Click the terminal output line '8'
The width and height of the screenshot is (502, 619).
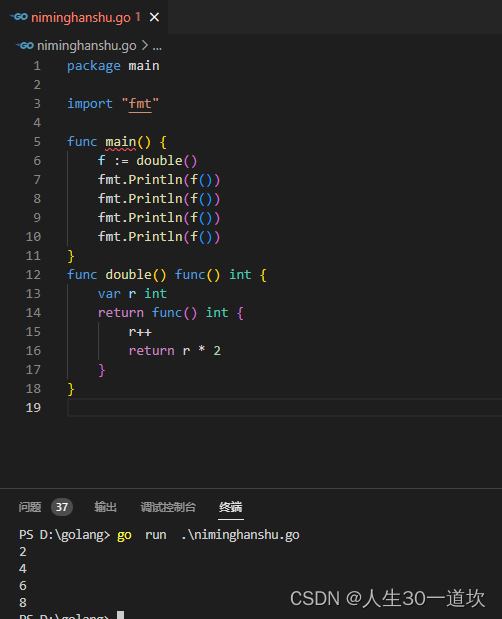(23, 603)
